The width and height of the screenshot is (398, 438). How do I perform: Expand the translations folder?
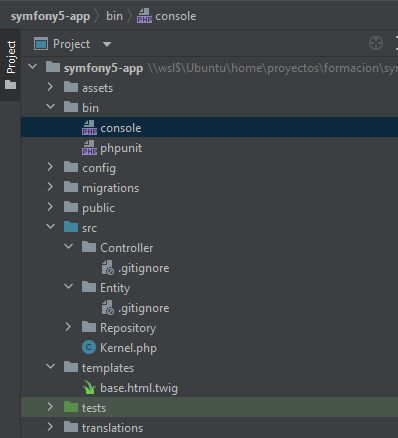[50, 427]
